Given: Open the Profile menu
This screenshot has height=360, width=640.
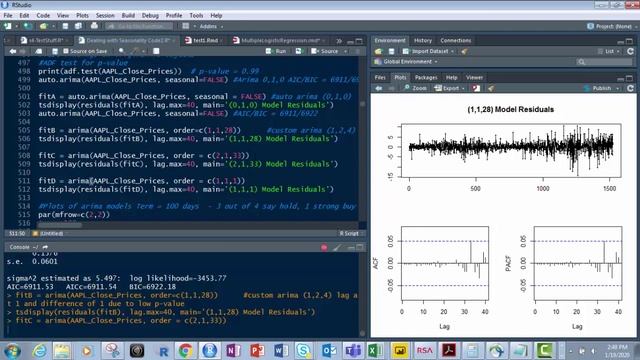Looking at the screenshot, I should click(x=174, y=16).
